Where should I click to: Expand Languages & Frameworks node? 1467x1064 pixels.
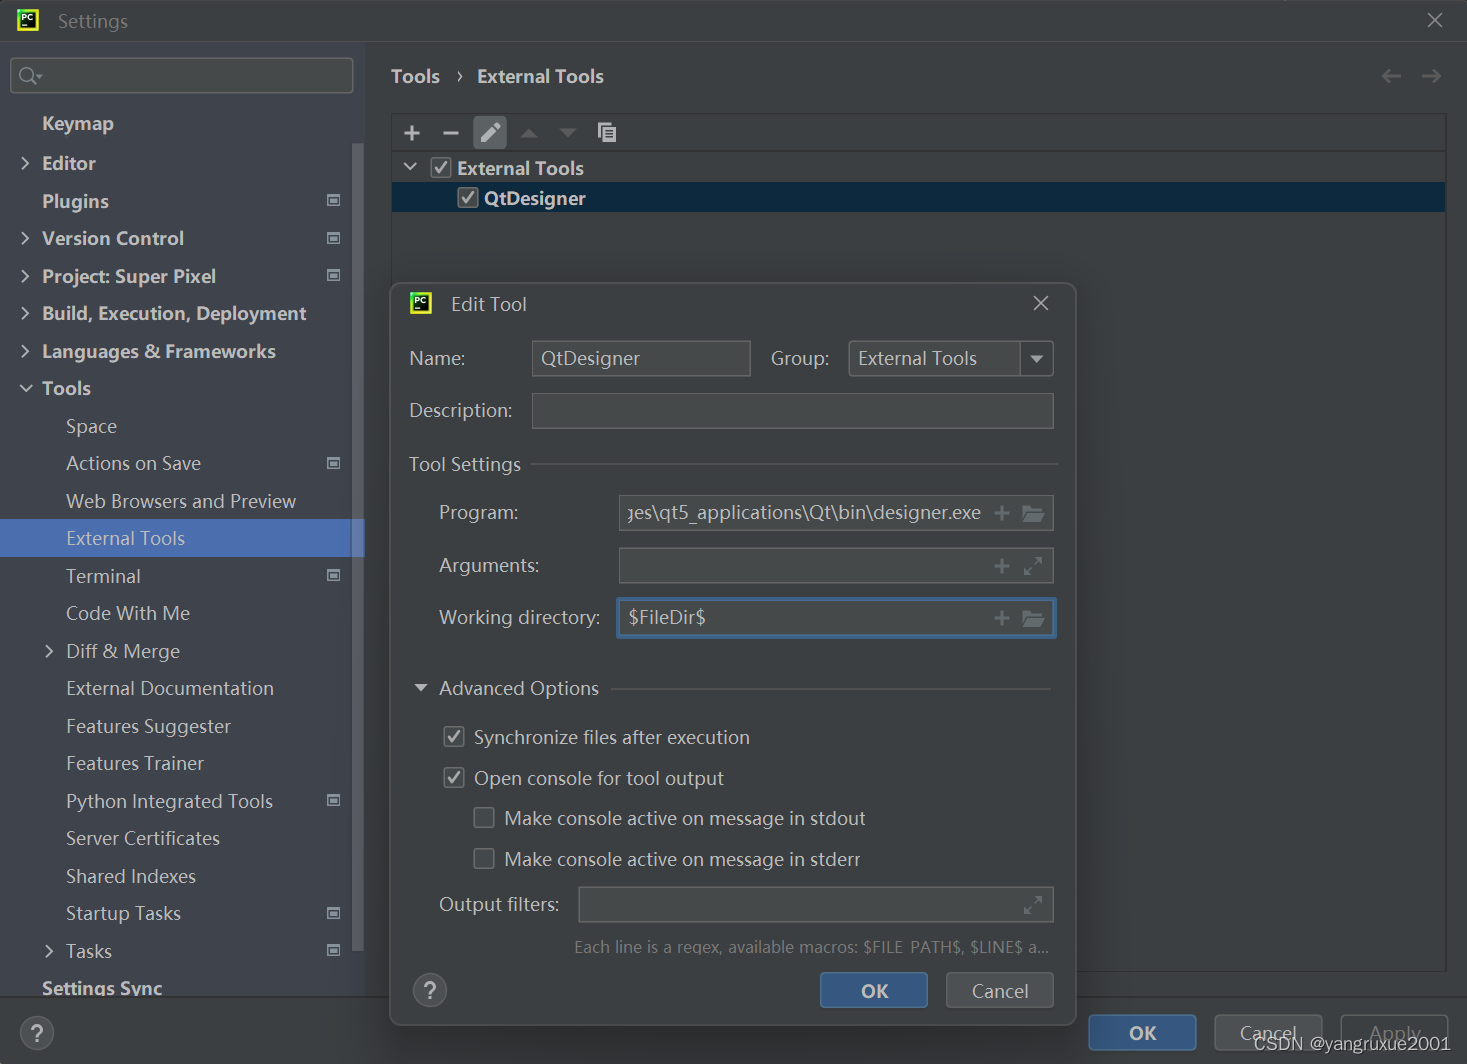25,351
